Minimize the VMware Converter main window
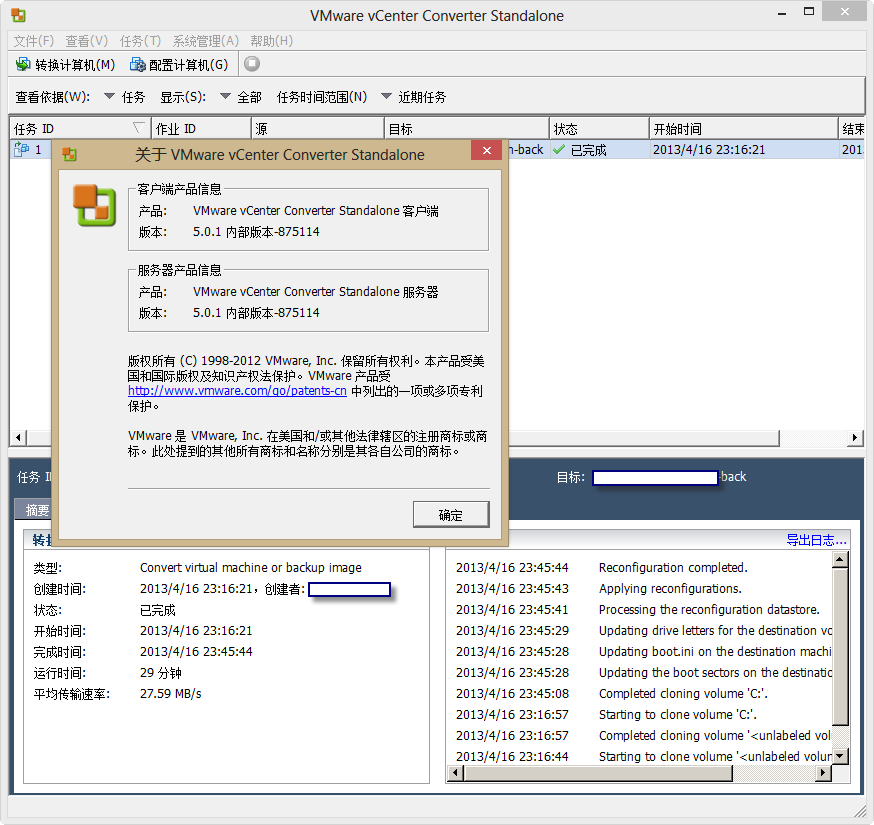The width and height of the screenshot is (874, 825). click(782, 12)
